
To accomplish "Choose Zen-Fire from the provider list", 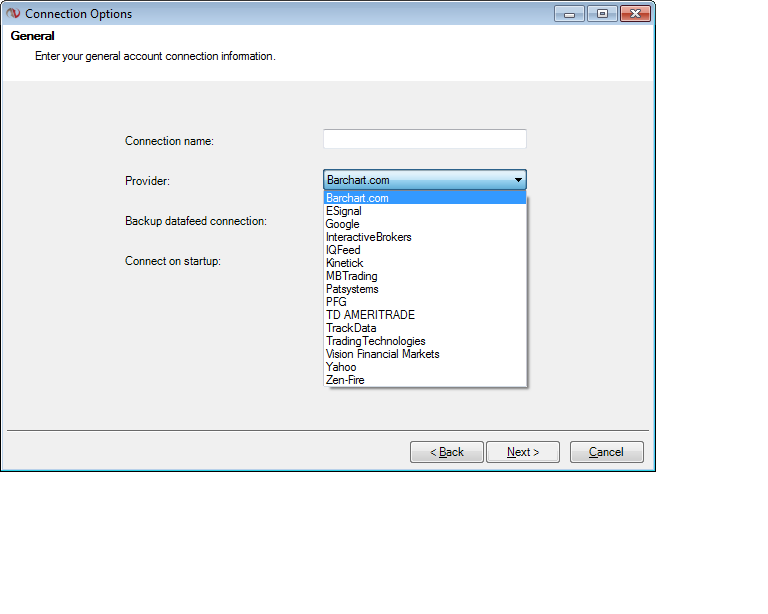I will (x=425, y=380).
